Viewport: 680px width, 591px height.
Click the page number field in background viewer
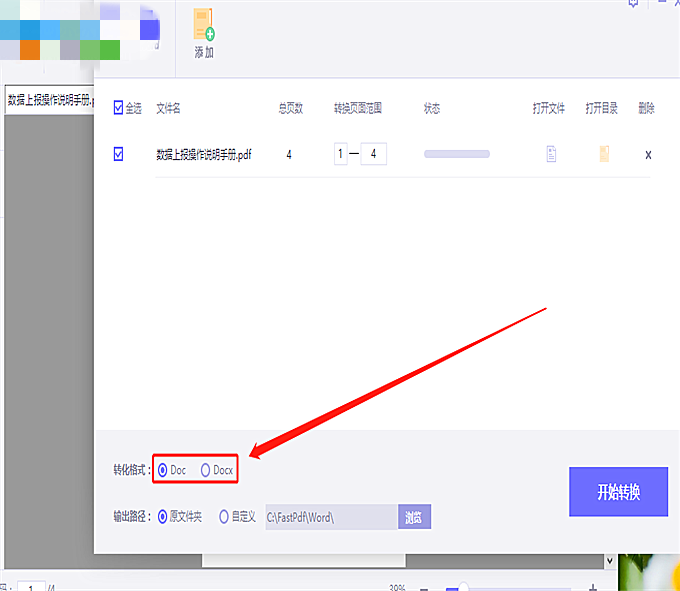[31, 587]
